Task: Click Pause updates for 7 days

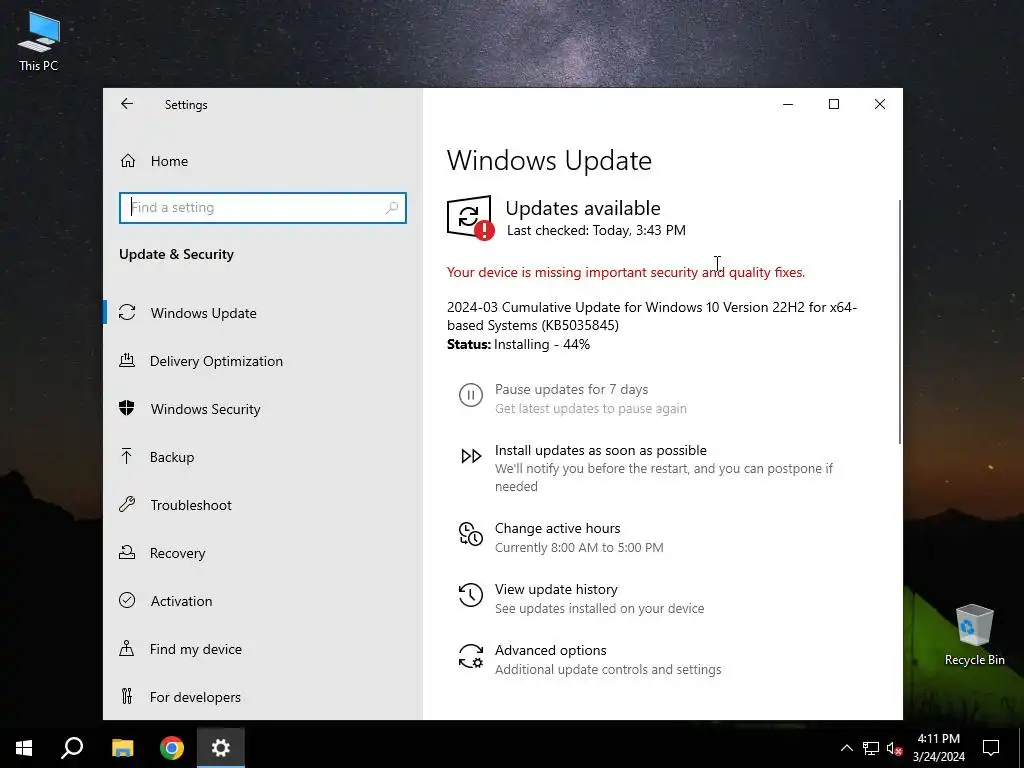Action: [x=571, y=389]
